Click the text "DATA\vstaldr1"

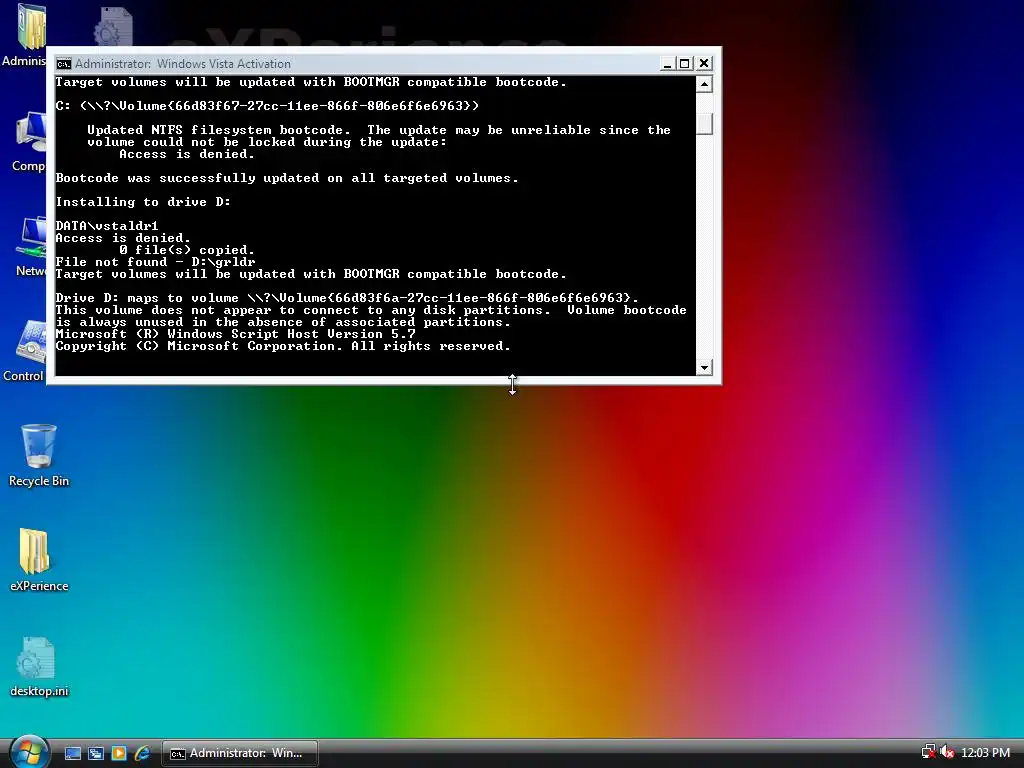coord(107,226)
